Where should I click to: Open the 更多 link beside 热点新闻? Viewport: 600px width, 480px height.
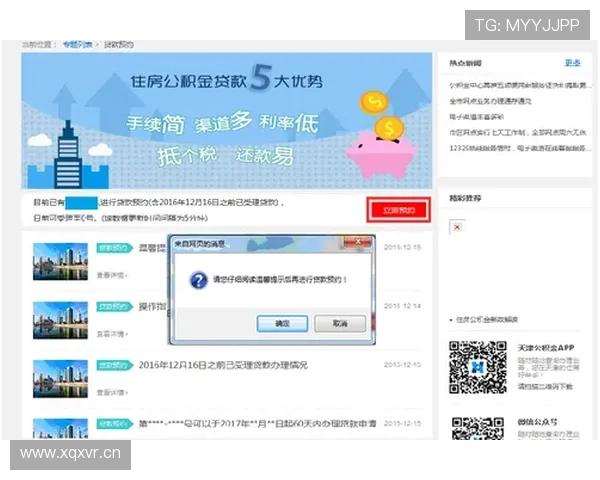[x=572, y=63]
